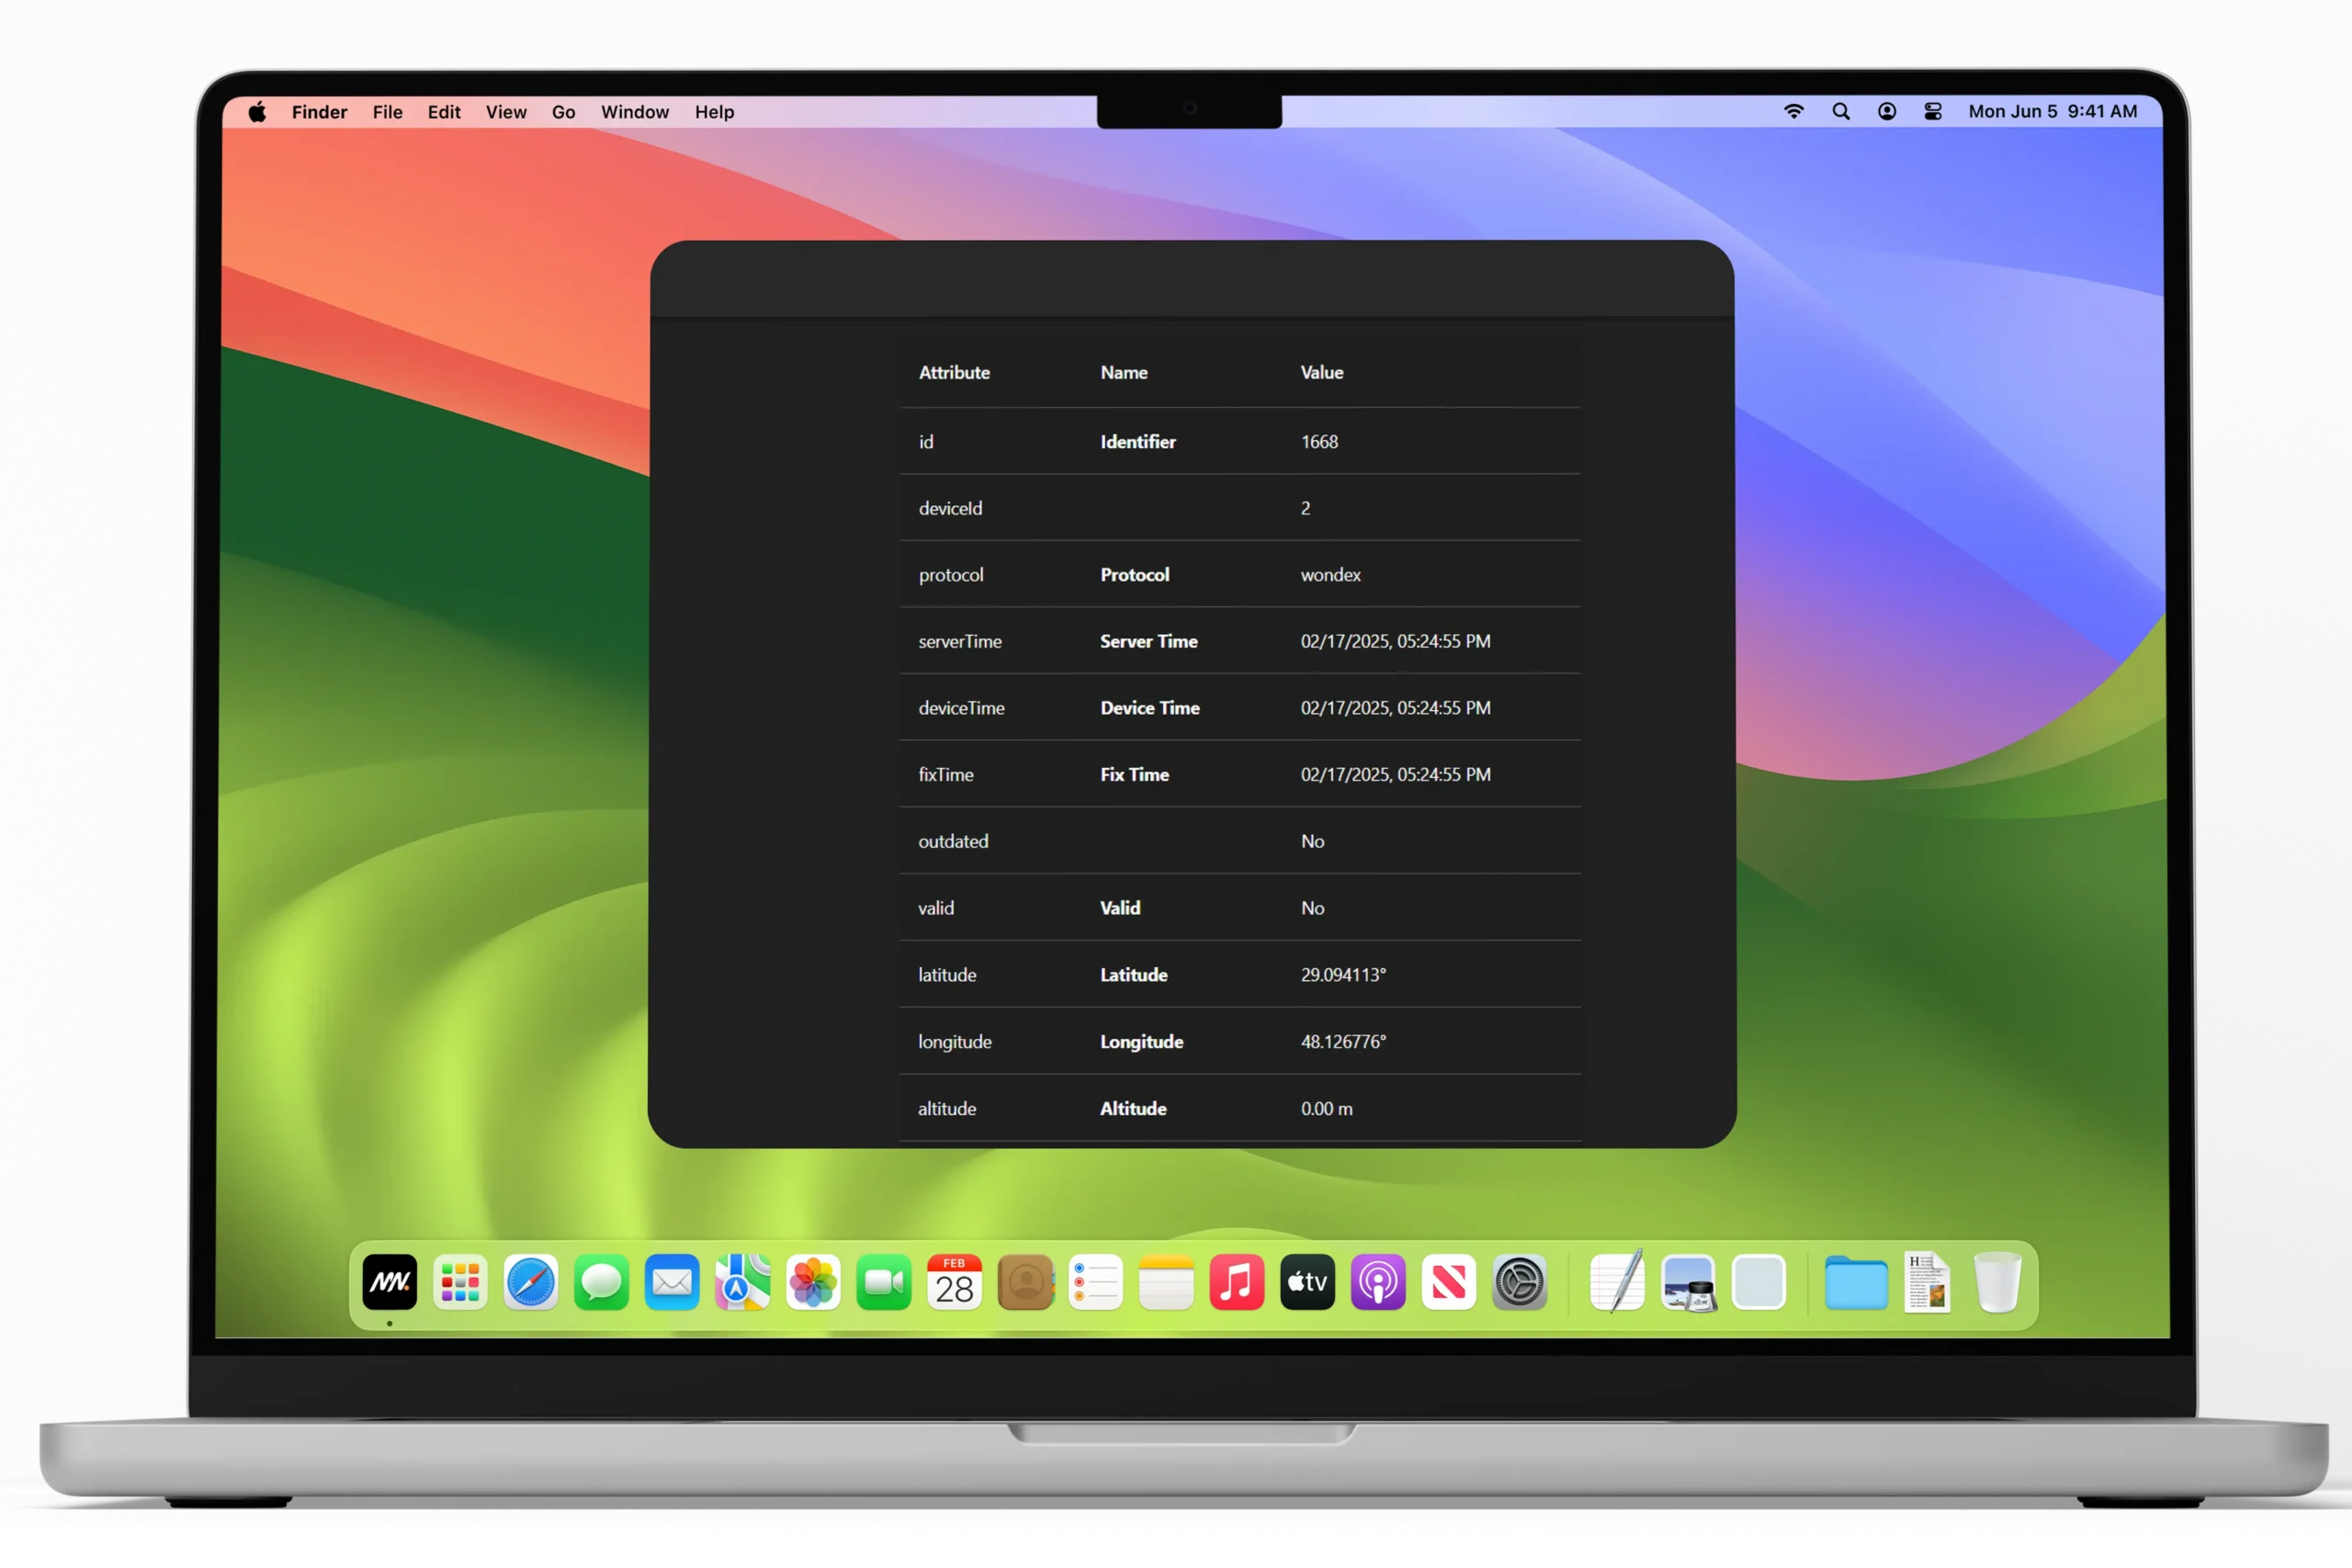Click the user account menu bar icon
2352x1568 pixels.
[x=1886, y=111]
